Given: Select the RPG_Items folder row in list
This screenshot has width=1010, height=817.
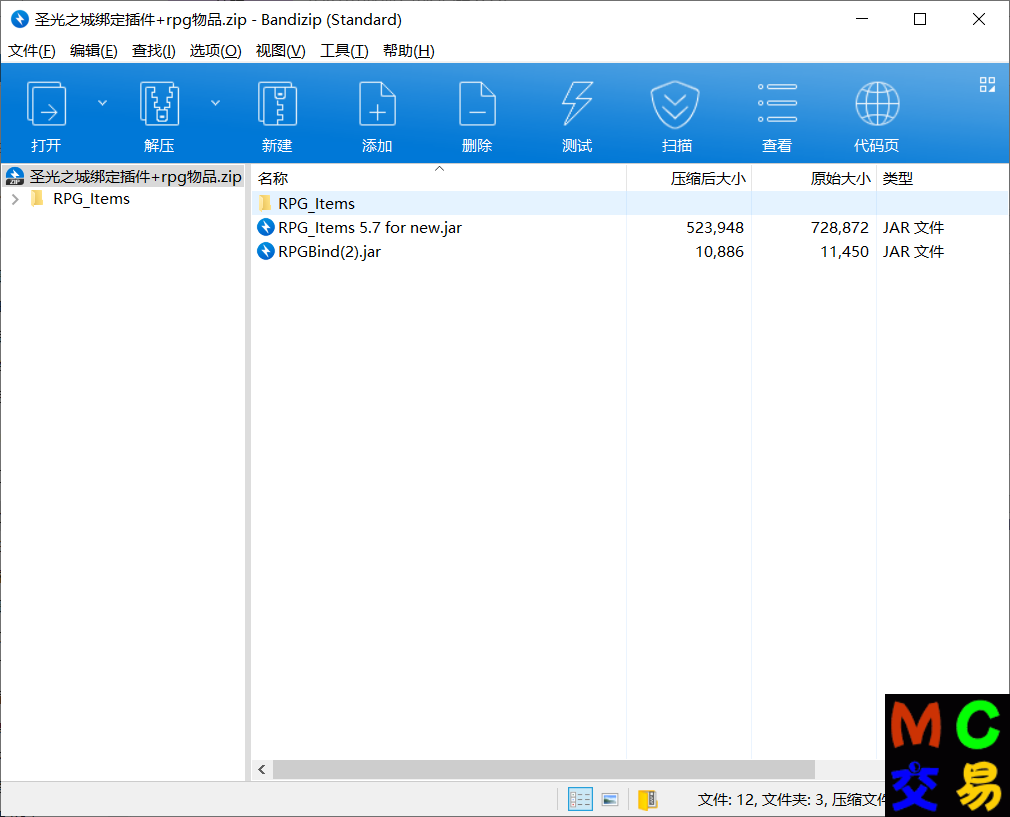Looking at the screenshot, I should tap(629, 204).
